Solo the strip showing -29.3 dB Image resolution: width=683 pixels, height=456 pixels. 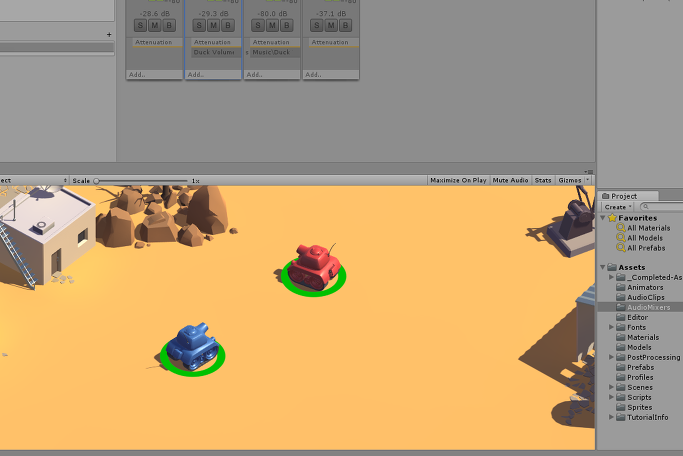coord(199,26)
